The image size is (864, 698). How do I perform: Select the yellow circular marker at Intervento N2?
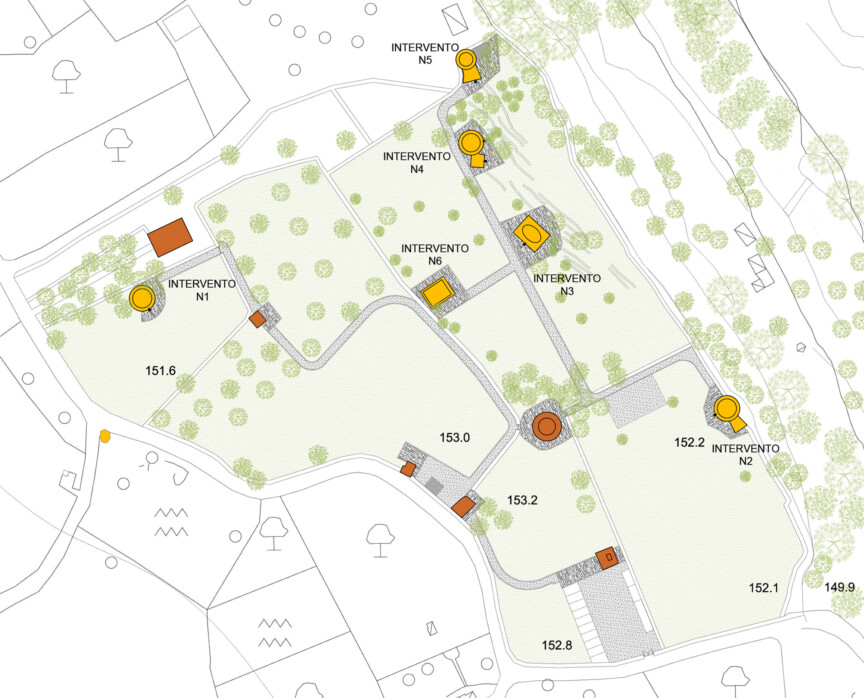[x=726, y=409]
